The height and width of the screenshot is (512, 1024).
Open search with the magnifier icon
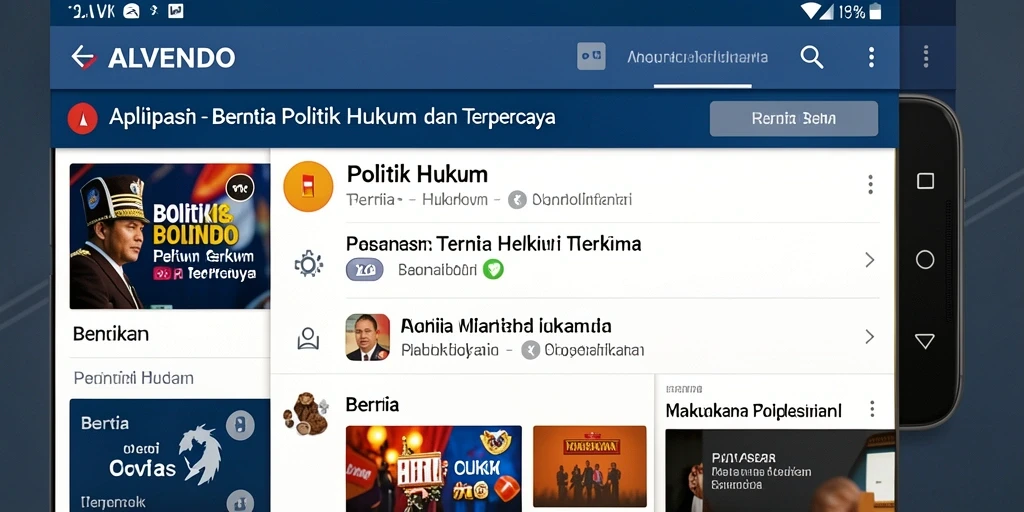[x=812, y=57]
